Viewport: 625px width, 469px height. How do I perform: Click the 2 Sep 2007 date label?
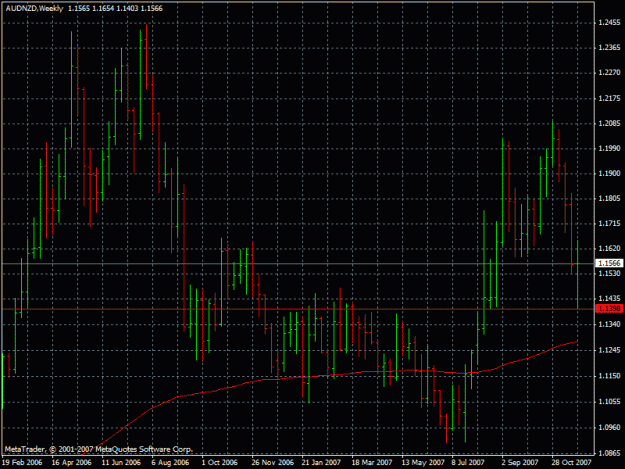click(520, 463)
